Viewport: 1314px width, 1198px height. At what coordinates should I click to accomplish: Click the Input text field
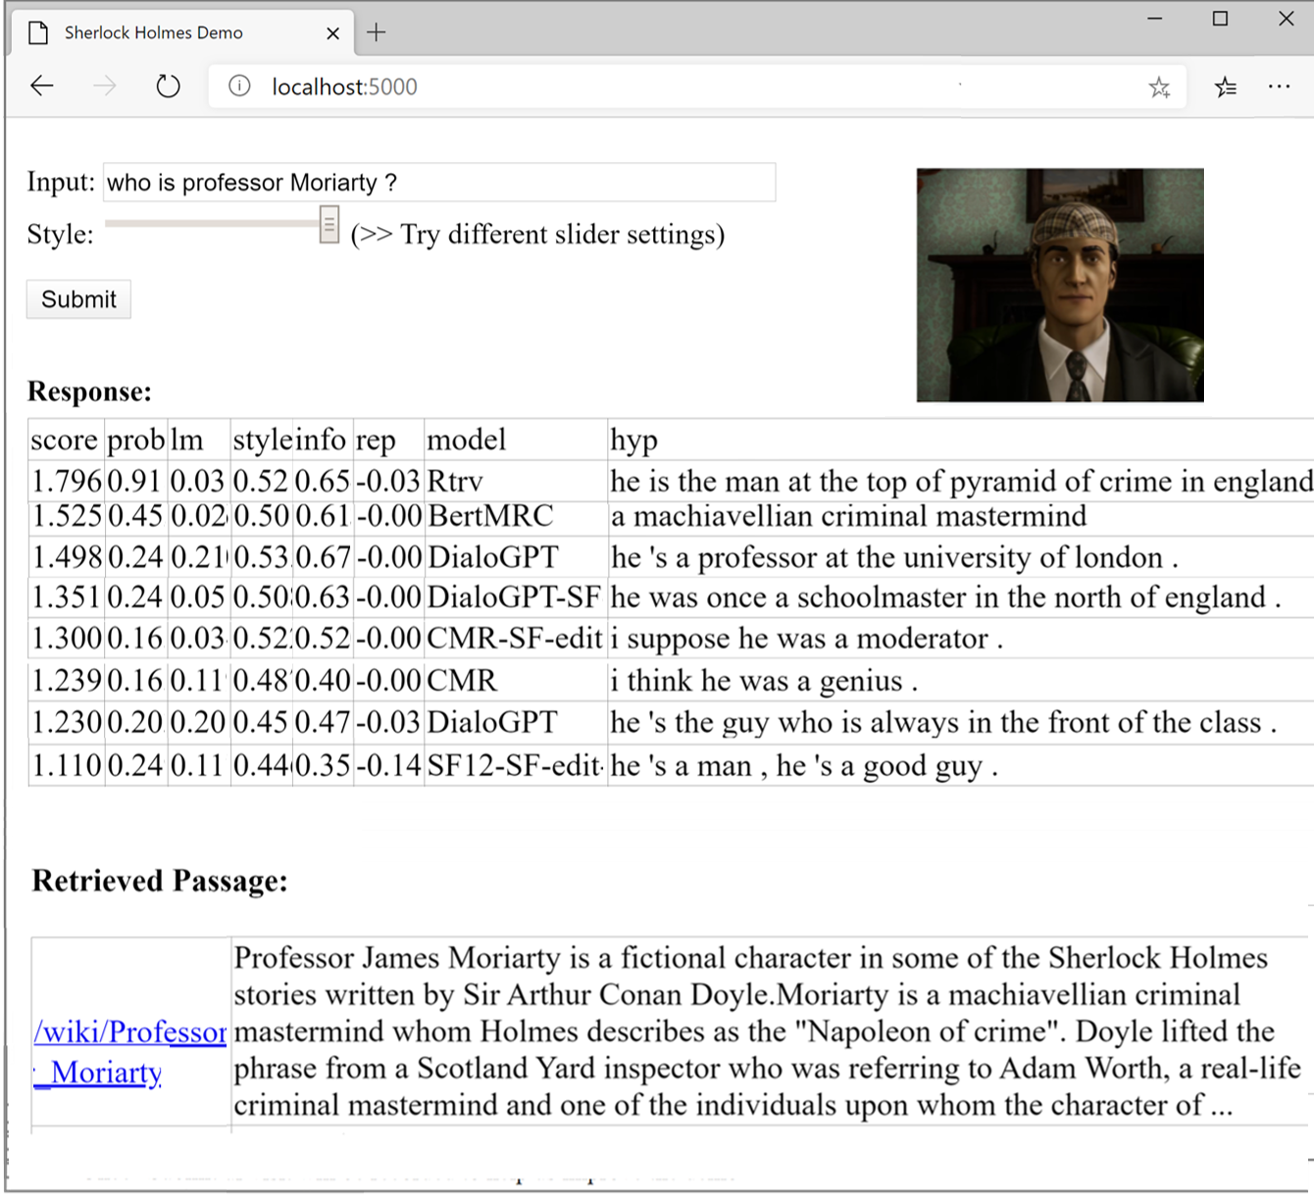(439, 182)
